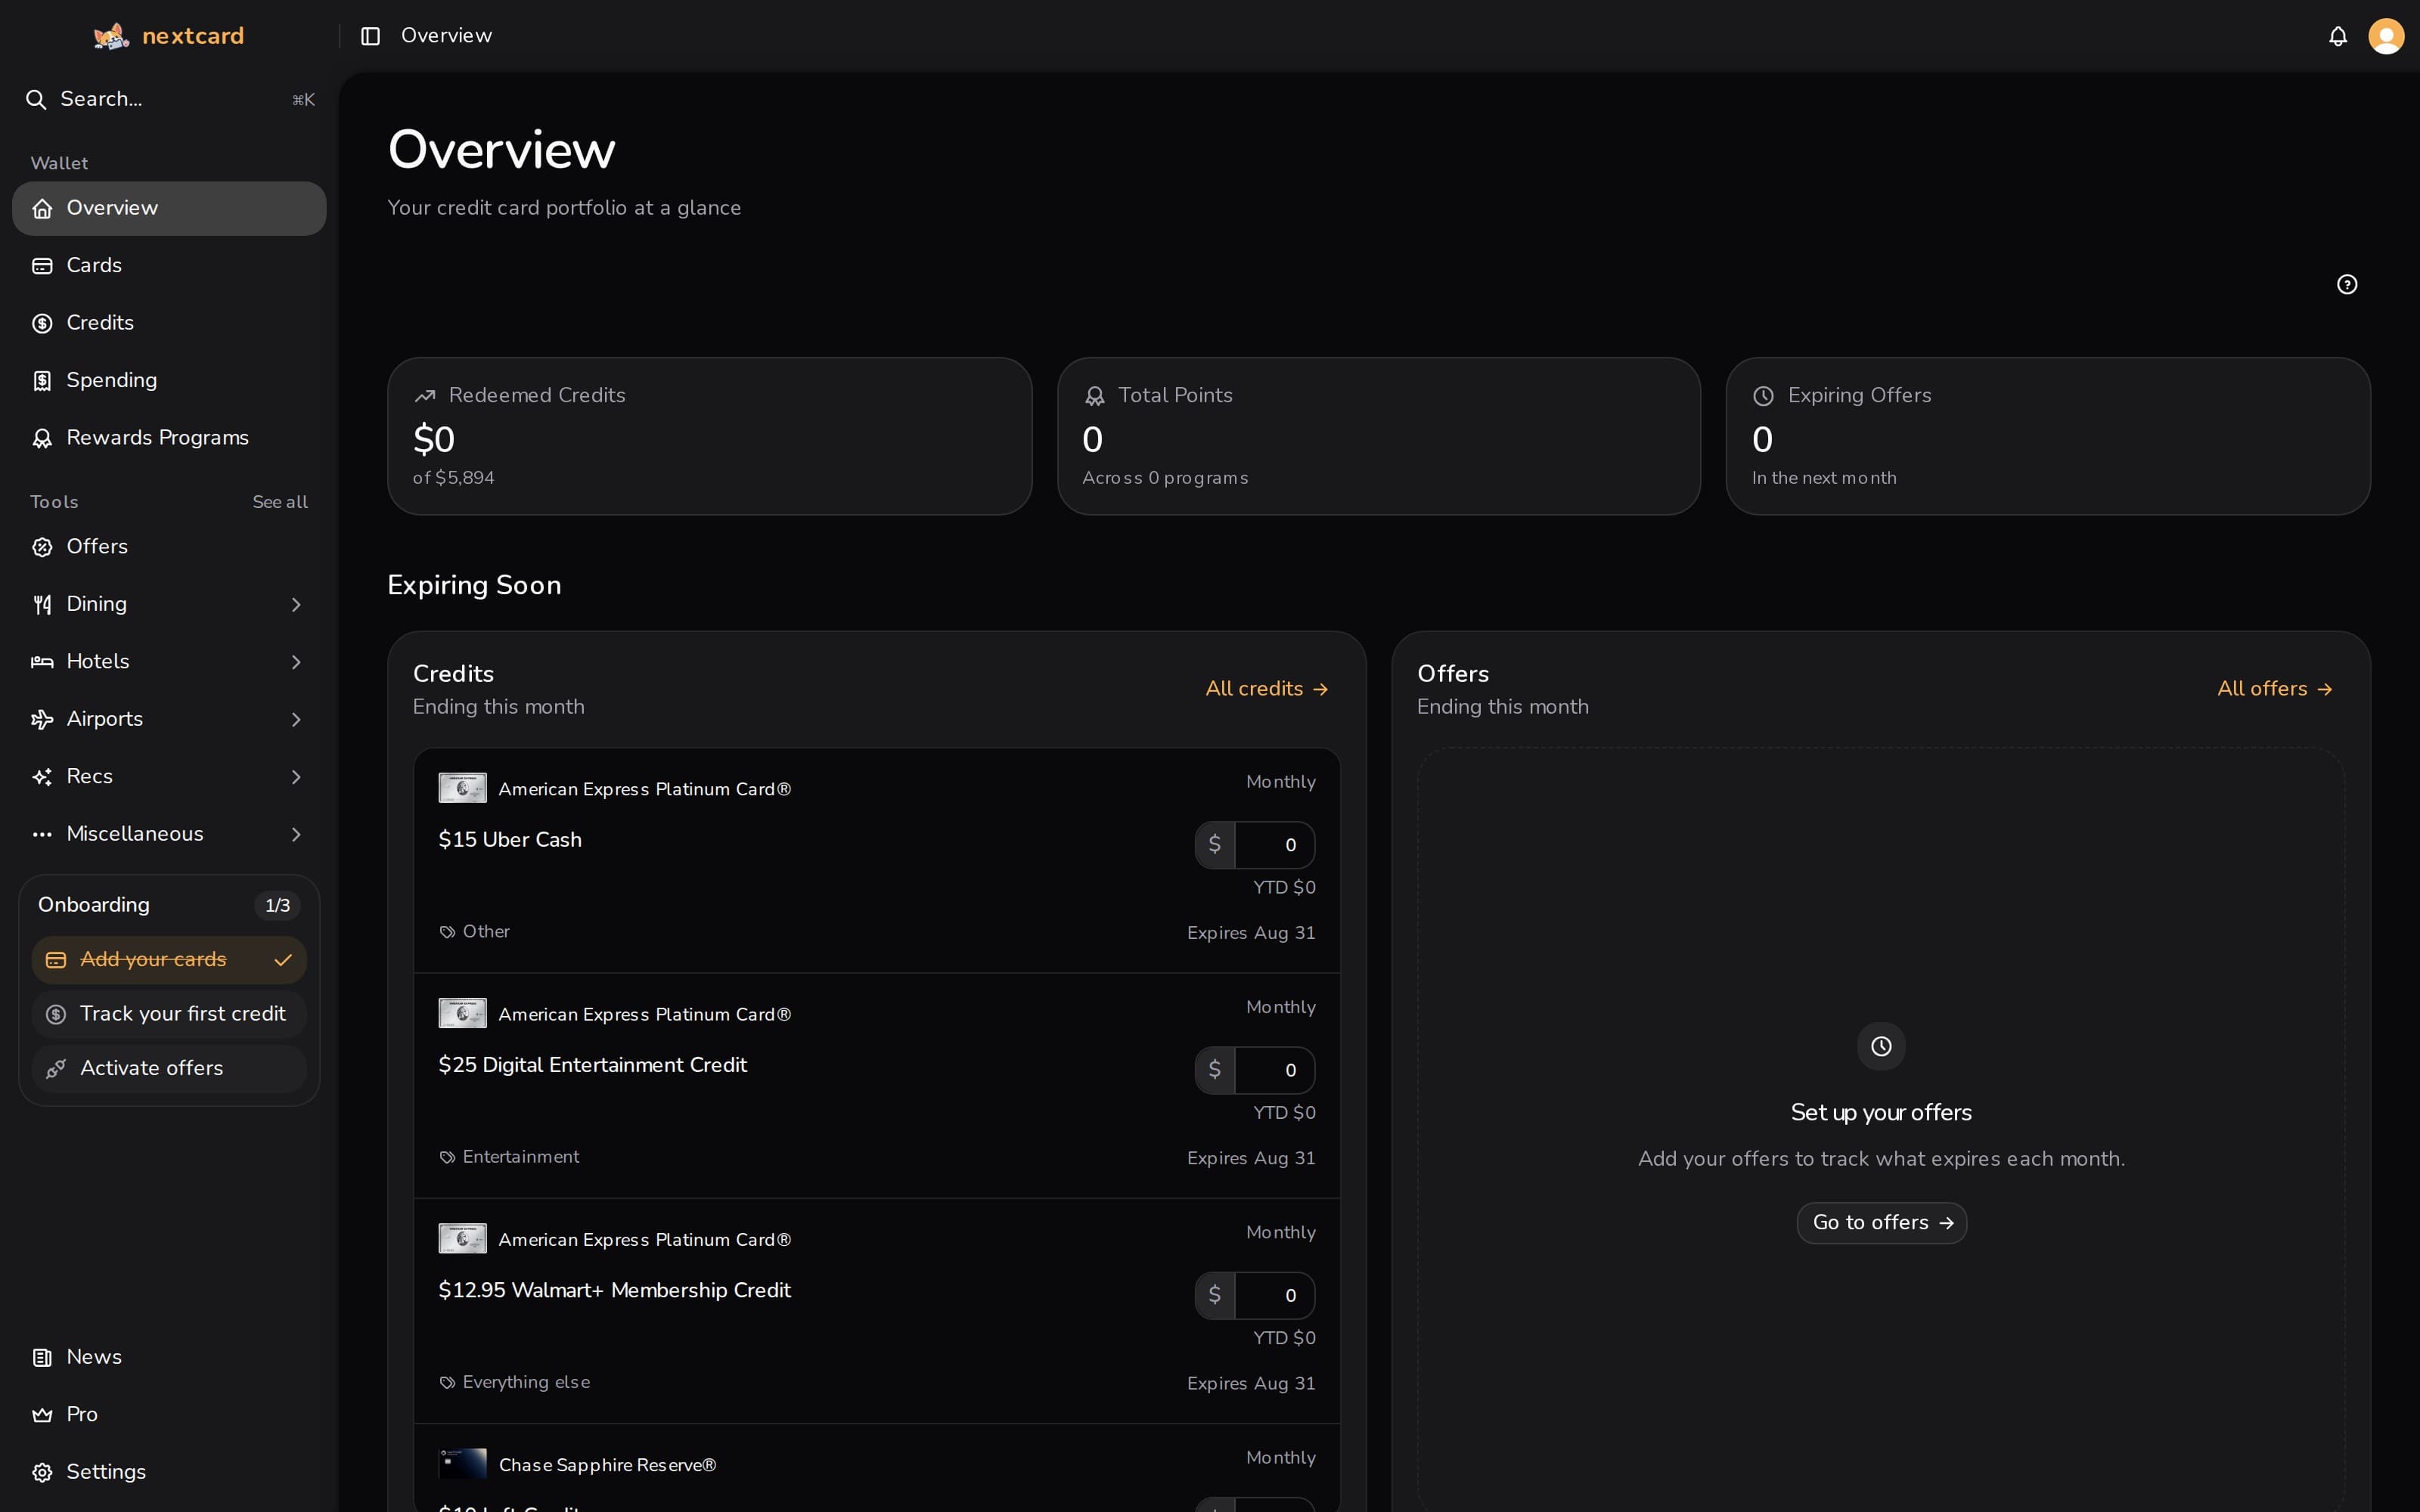The image size is (2420, 1512).
Task: Click the Entertainment category tag
Action: [x=509, y=1157]
